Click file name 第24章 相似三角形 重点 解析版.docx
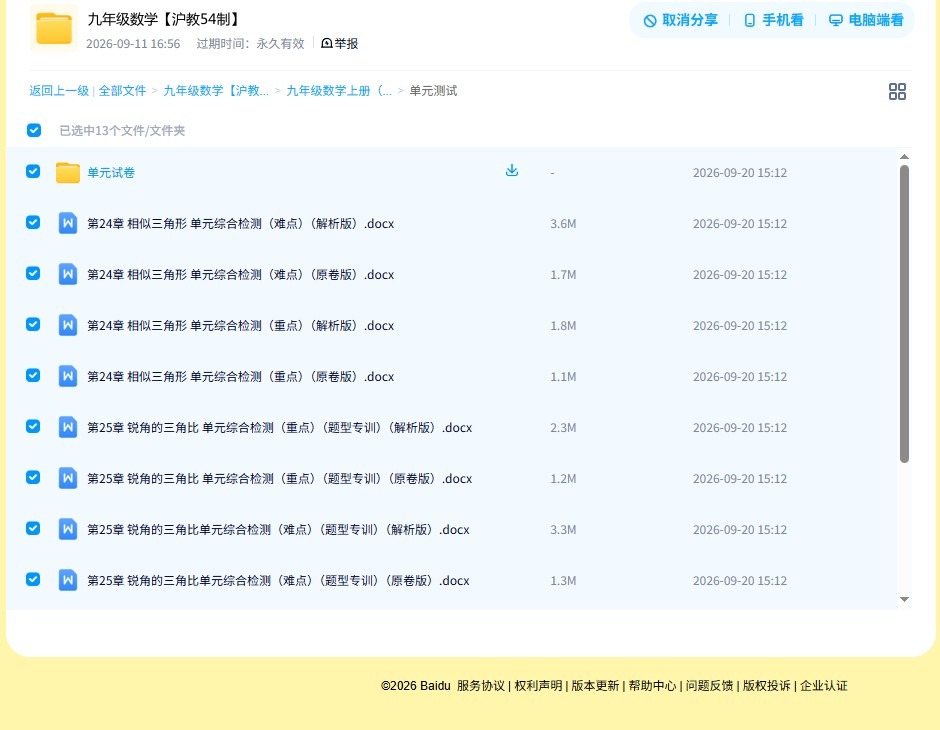This screenshot has width=940, height=730. [240, 325]
